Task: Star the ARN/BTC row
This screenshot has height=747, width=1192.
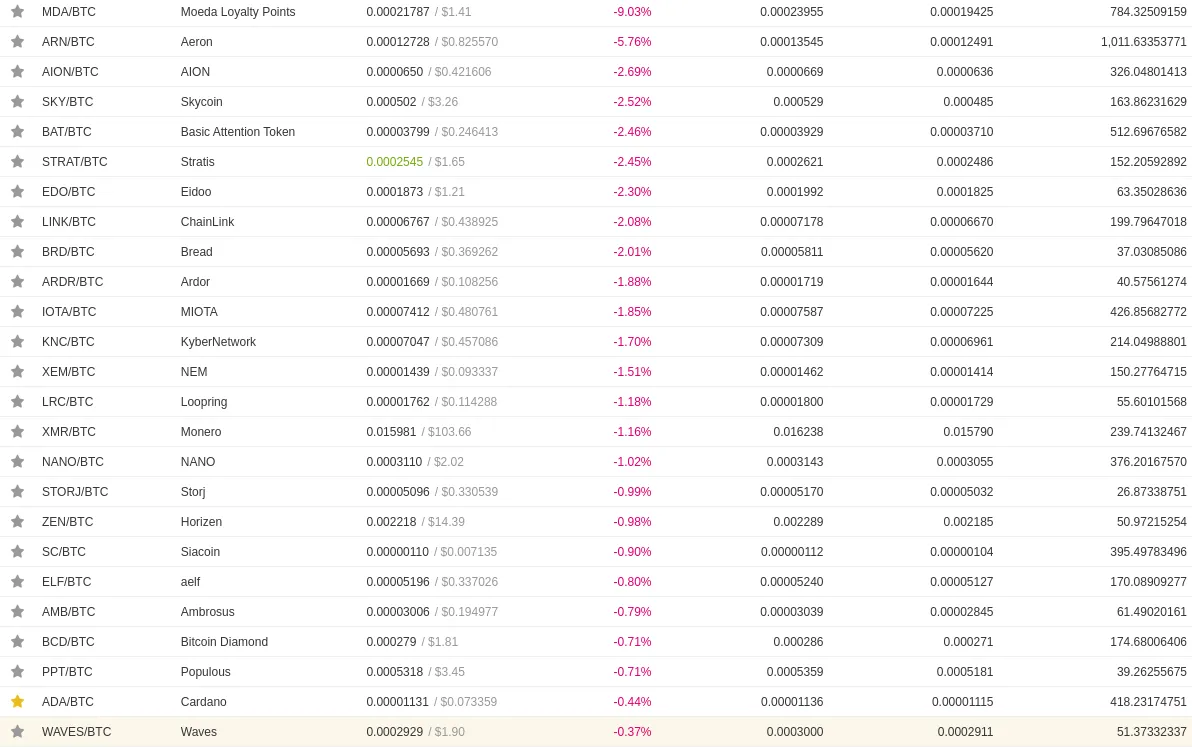Action: tap(17, 41)
